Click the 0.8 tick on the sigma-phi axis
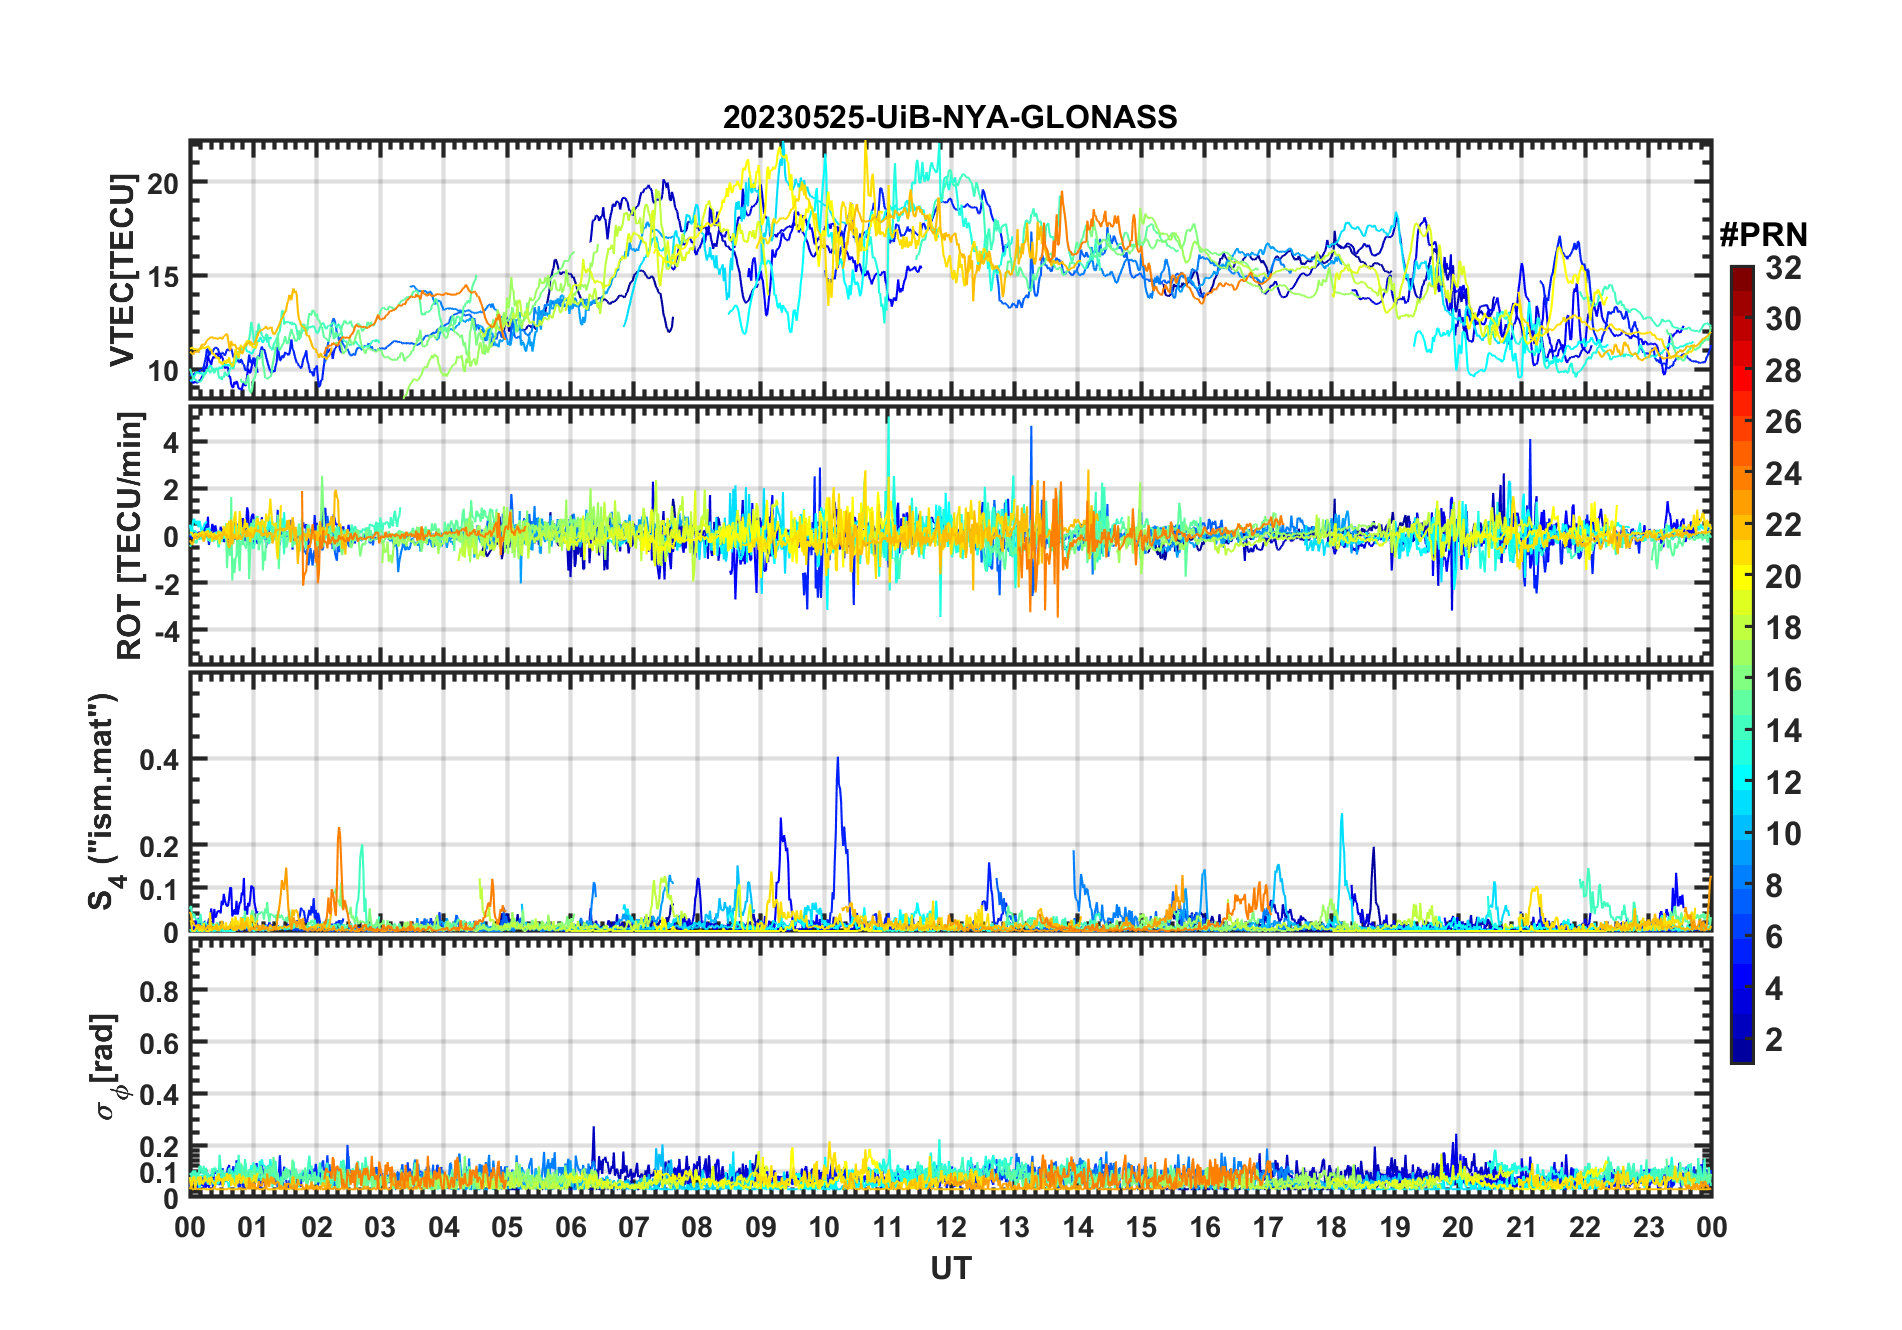Viewport: 1902px width, 1330px height. 158,991
